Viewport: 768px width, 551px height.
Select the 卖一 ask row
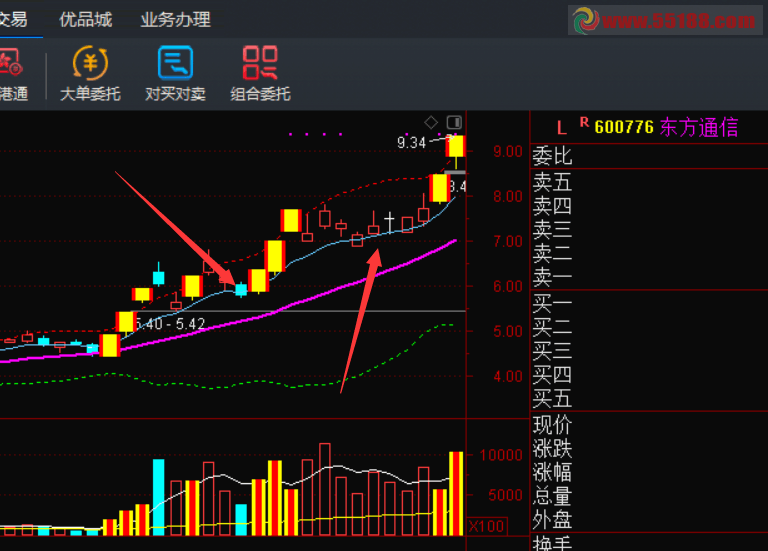coord(553,277)
